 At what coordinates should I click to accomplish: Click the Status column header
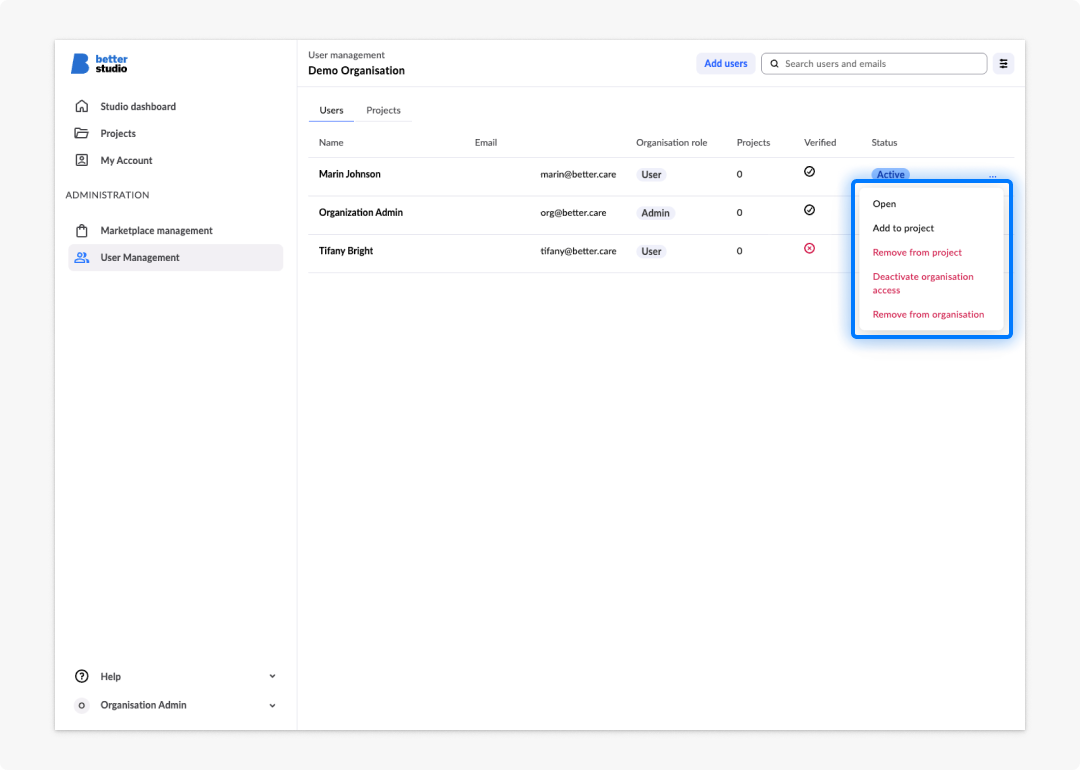(x=884, y=143)
